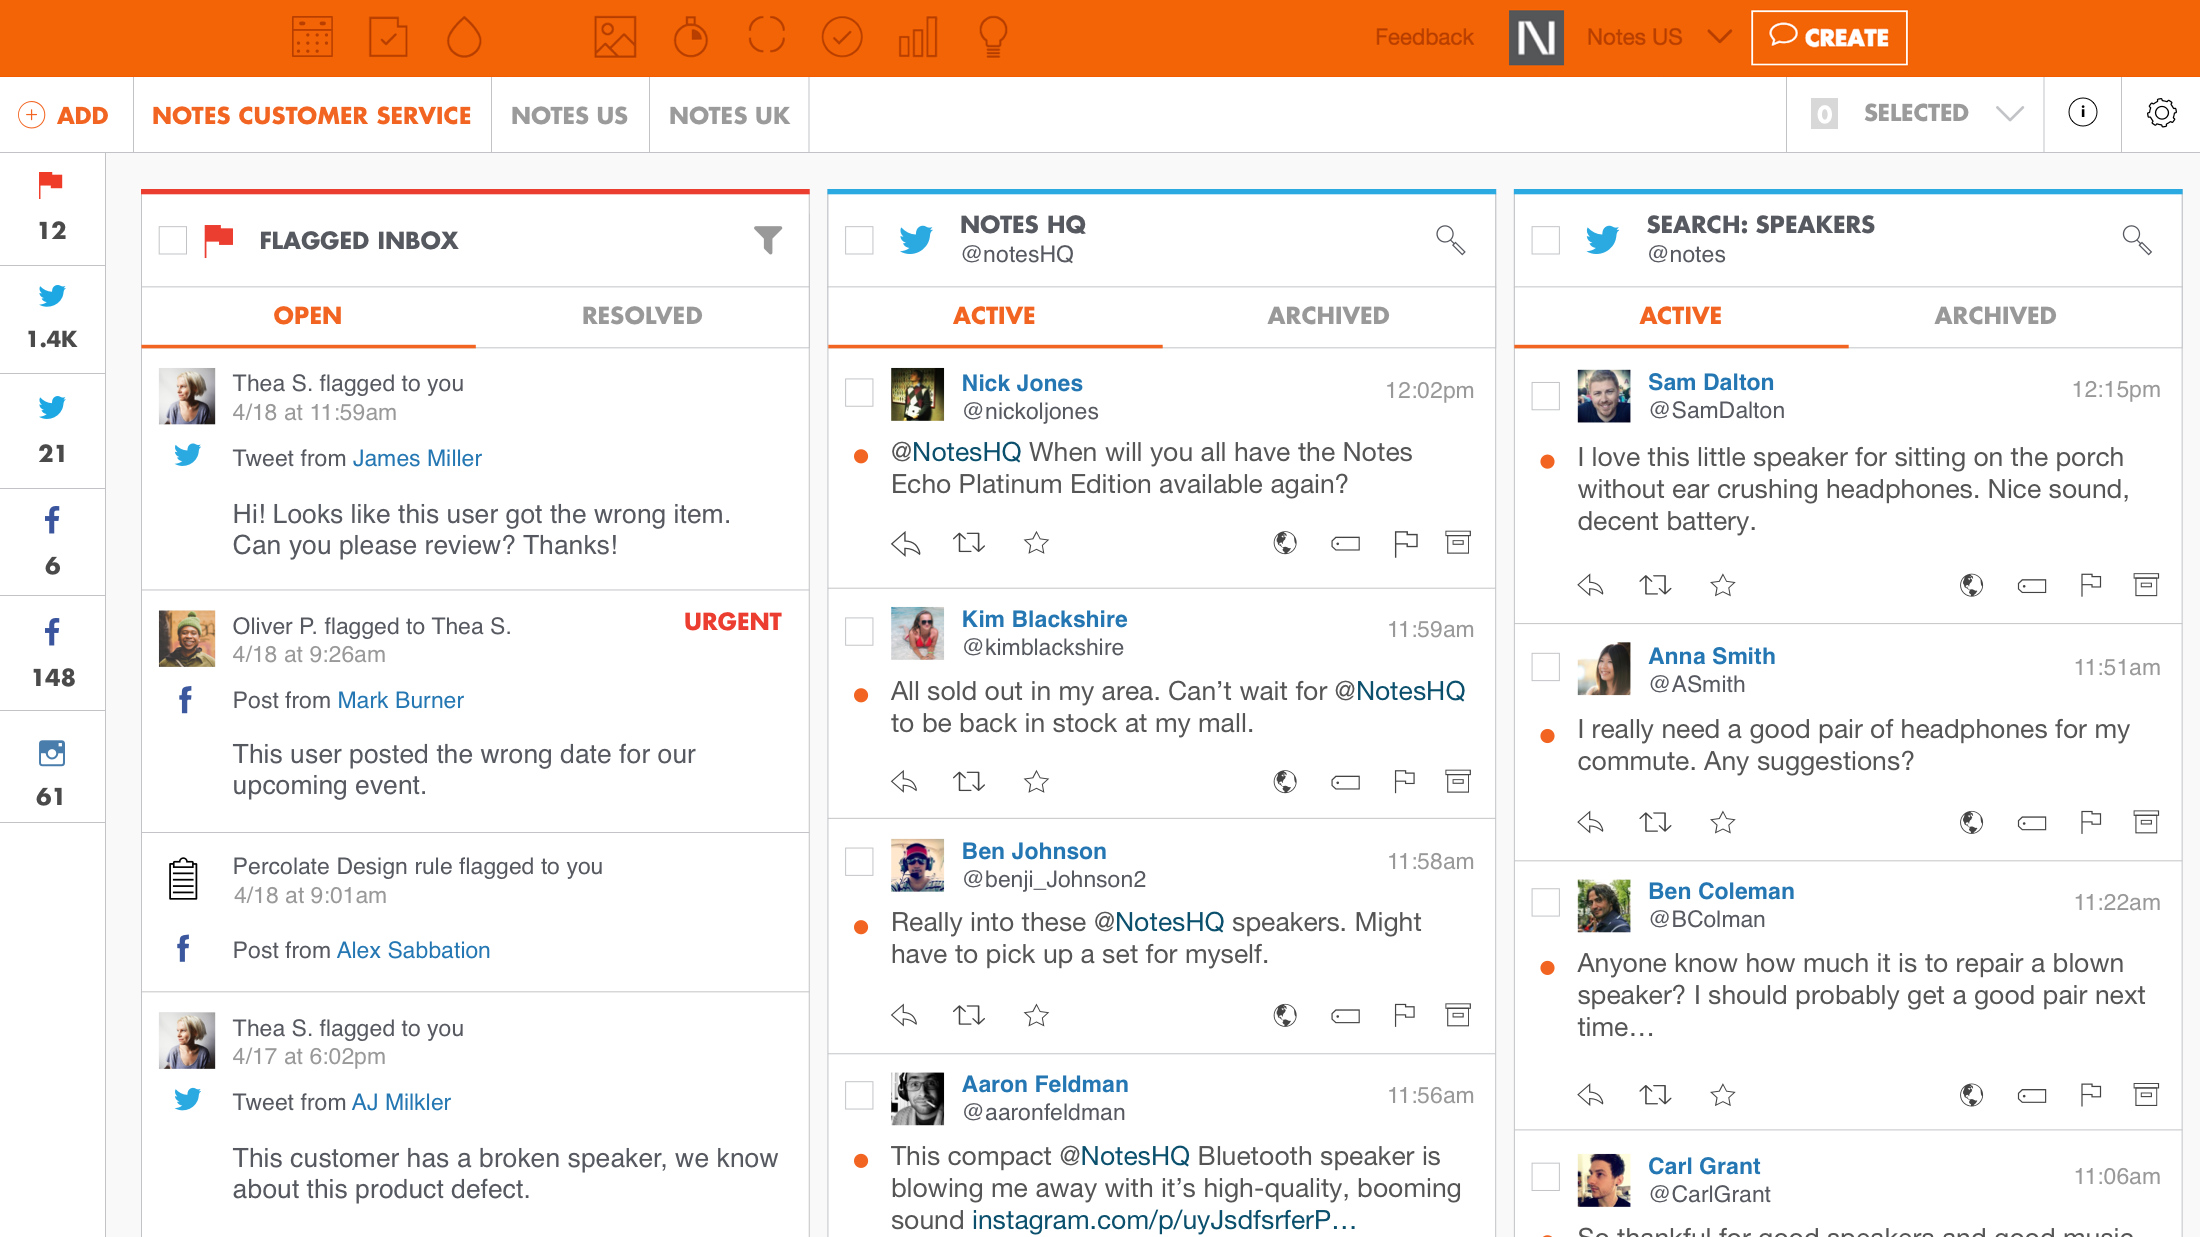Open the circled checkmark approvals icon

(x=842, y=37)
